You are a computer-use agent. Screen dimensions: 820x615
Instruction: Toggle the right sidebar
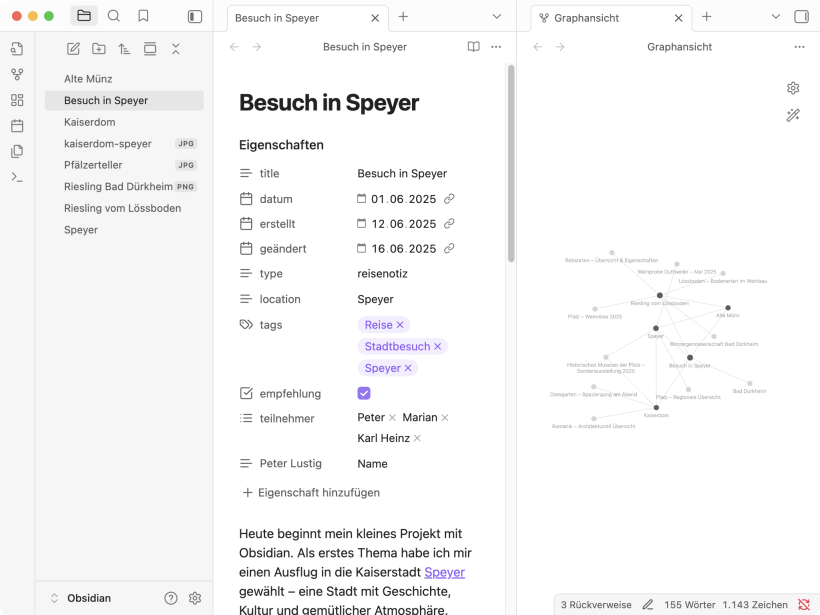pyautogui.click(x=801, y=17)
